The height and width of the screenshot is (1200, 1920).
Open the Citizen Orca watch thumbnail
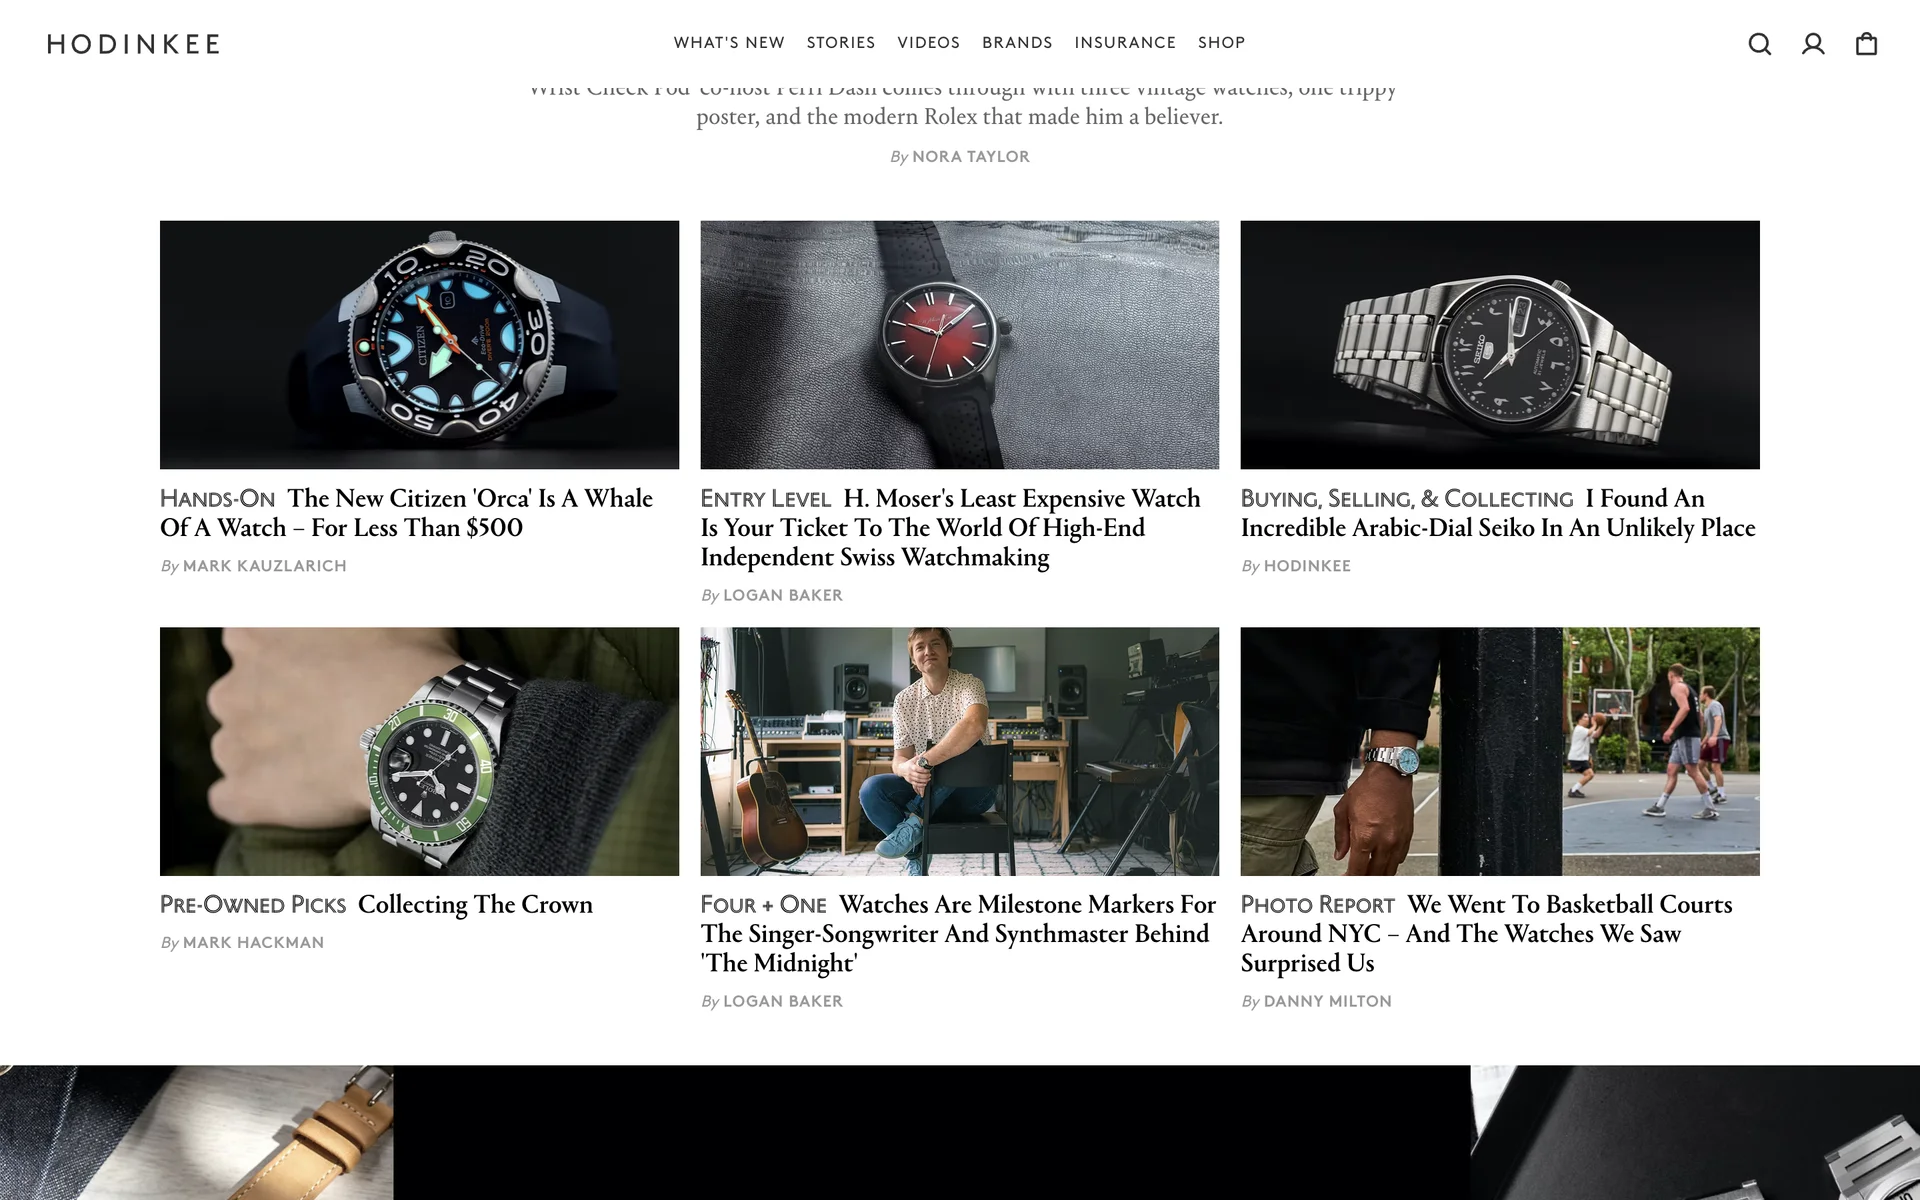(x=419, y=345)
